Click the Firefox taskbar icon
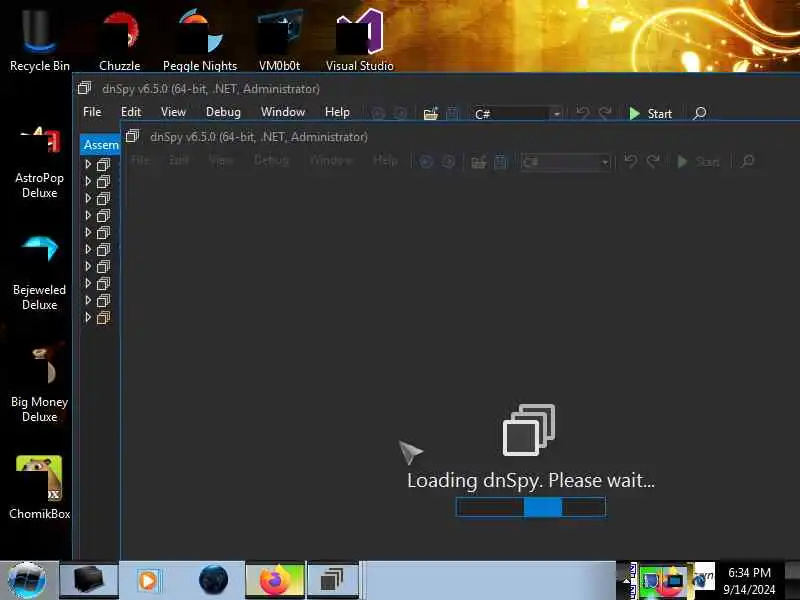800x600 pixels. click(275, 580)
